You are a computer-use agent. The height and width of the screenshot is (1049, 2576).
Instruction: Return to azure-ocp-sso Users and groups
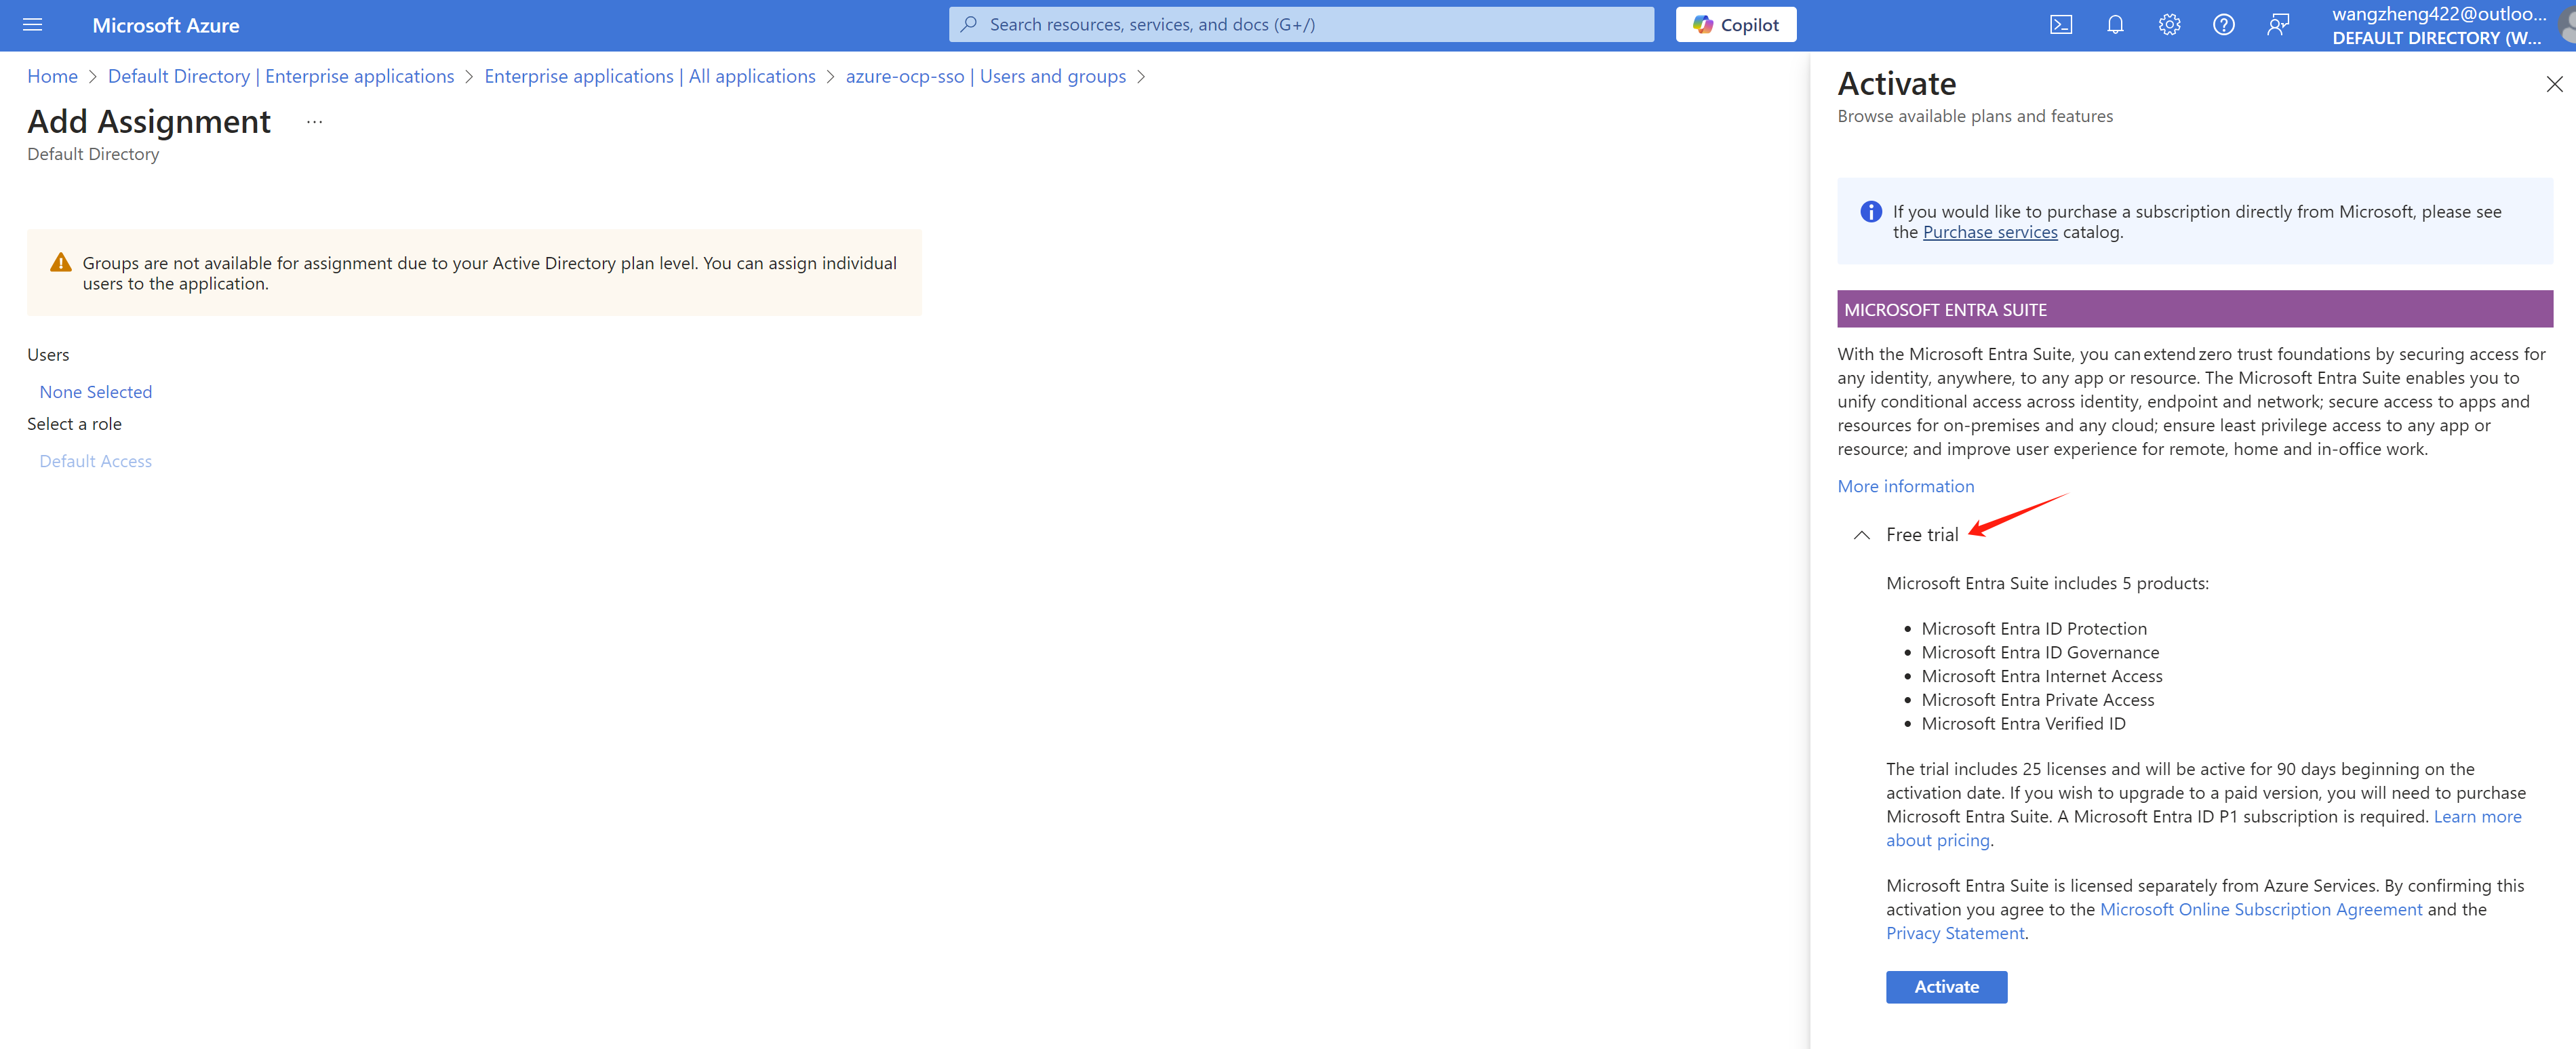click(x=985, y=76)
